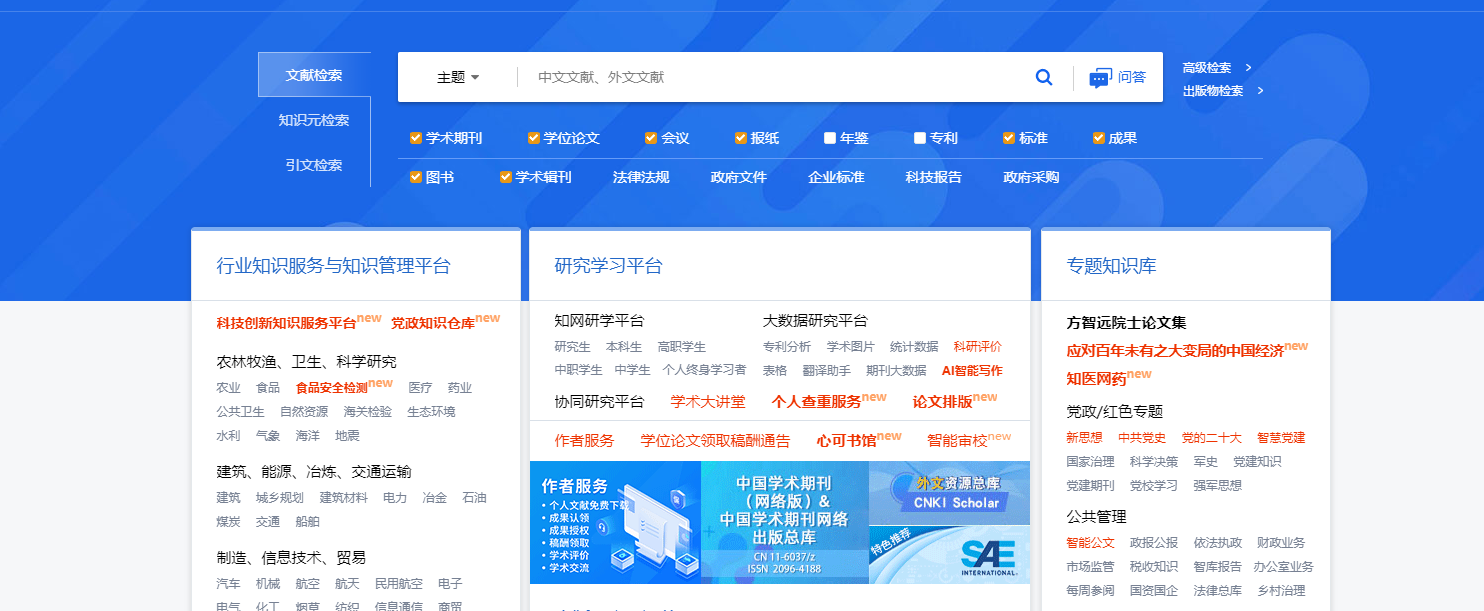Toggle the 成果 checkbox
Image resolution: width=1484 pixels, height=611 pixels.
(1098, 138)
